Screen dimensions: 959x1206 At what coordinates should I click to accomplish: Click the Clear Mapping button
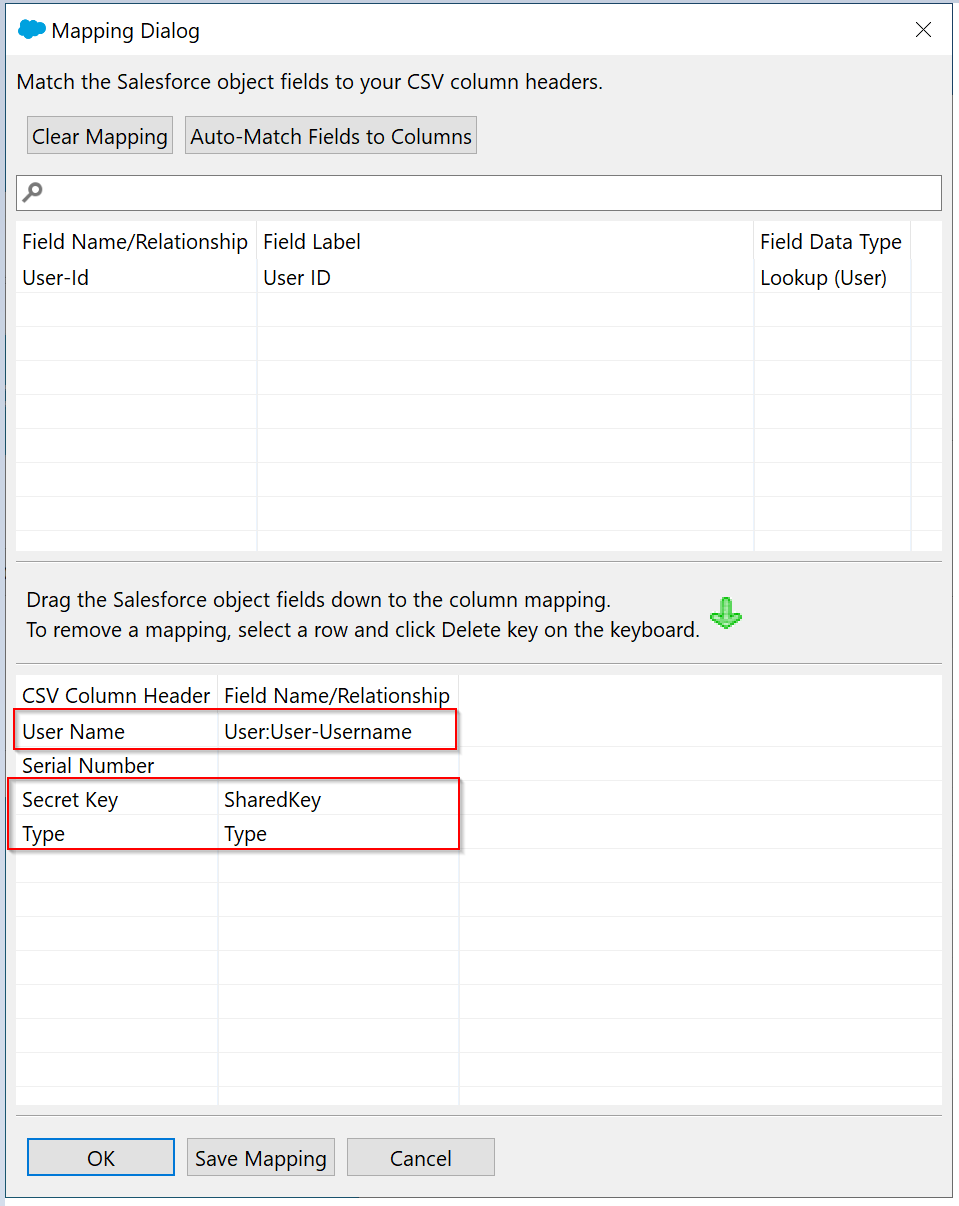[x=99, y=136]
